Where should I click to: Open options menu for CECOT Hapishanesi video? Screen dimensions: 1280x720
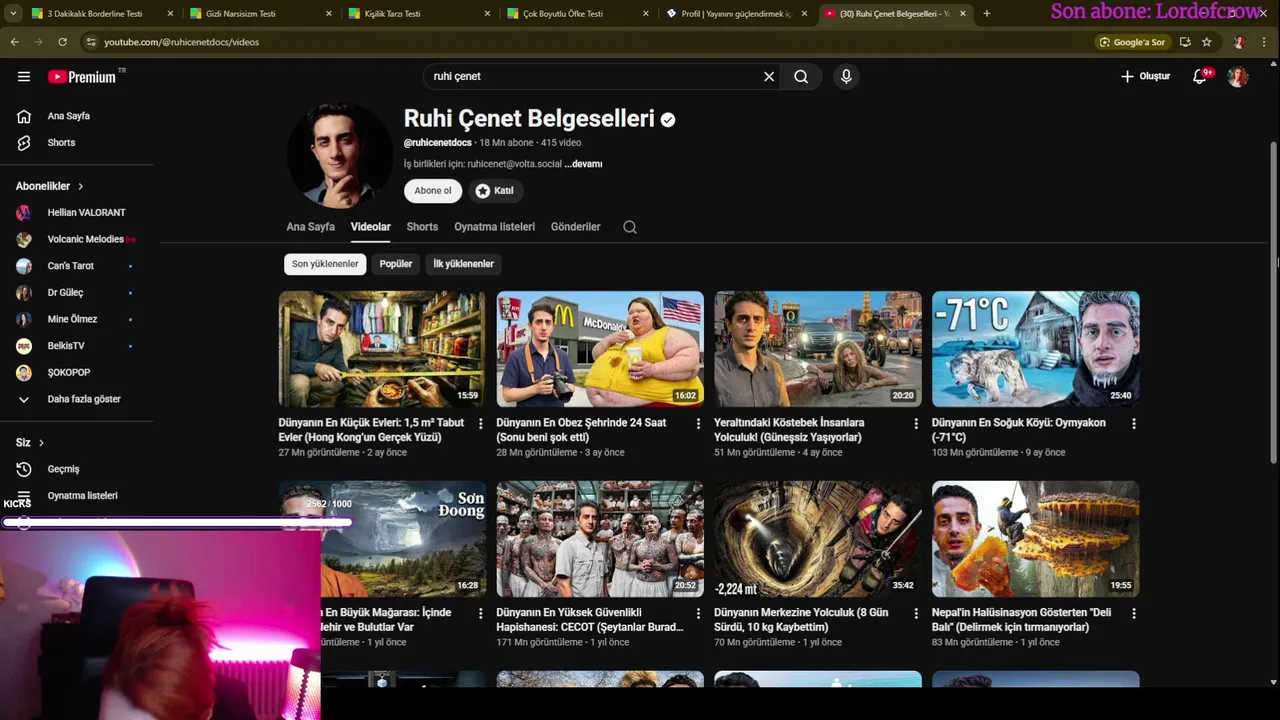coord(698,614)
